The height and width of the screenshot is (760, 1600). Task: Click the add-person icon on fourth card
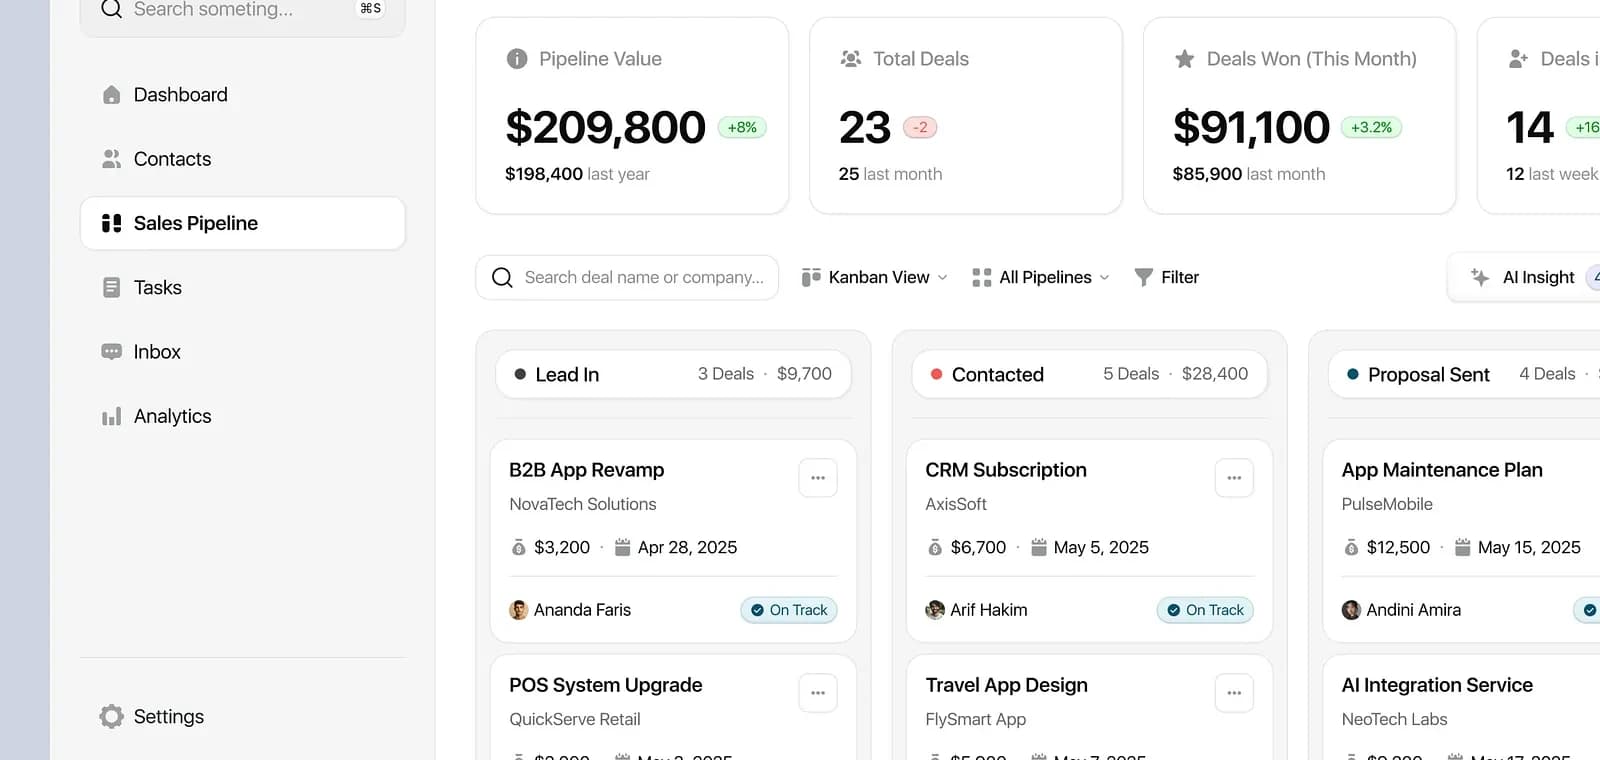coord(1518,59)
